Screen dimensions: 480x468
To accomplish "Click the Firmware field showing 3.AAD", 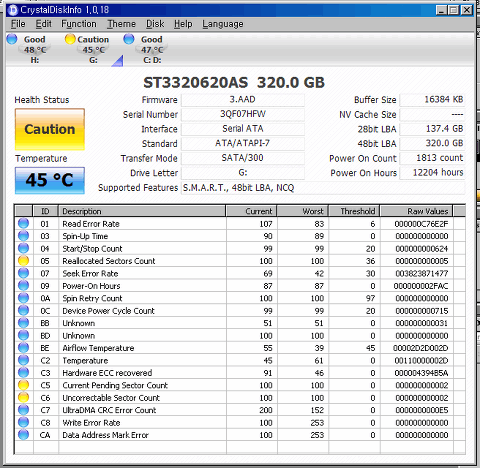I will click(x=243, y=100).
